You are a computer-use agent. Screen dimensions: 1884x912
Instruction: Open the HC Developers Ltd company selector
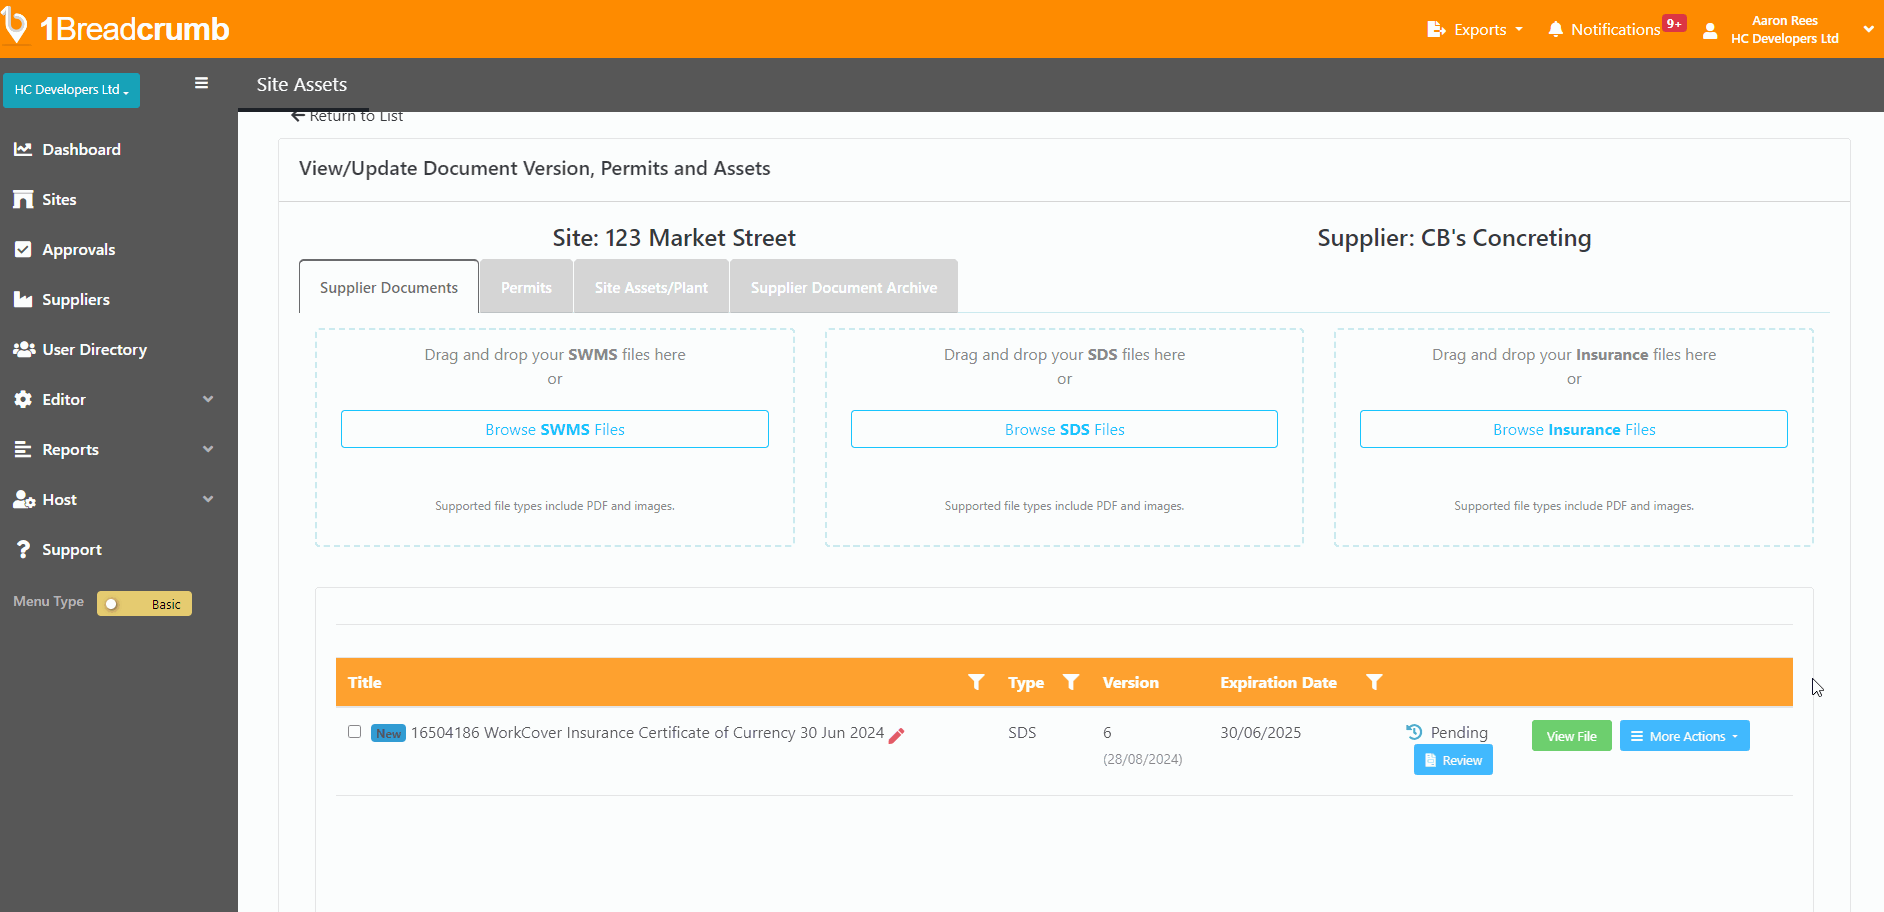point(71,89)
